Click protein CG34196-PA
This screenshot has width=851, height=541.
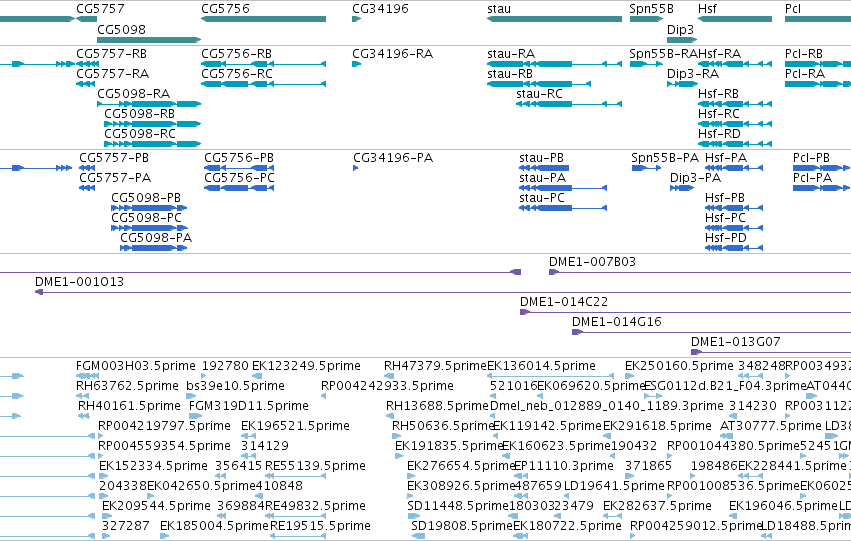[393, 158]
